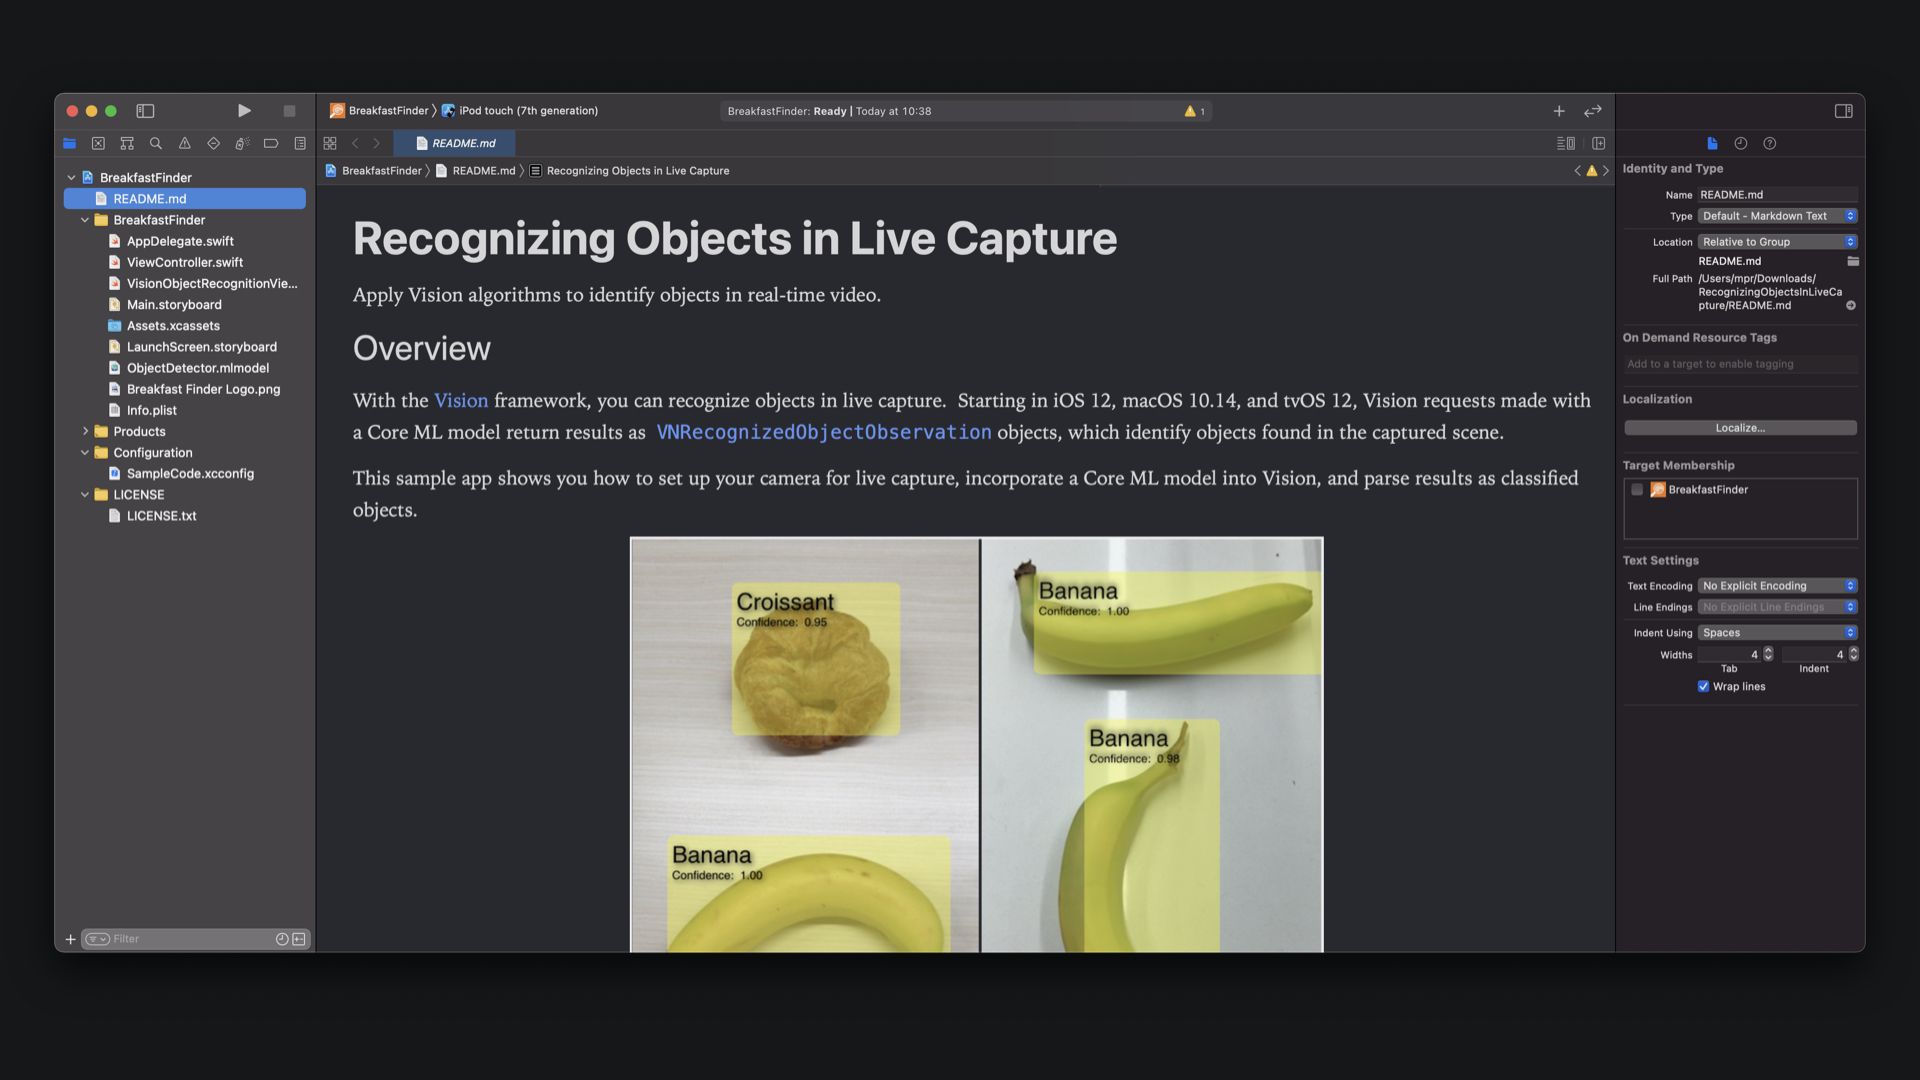Open ViewController.swift in the navigator
This screenshot has height=1080, width=1920.
click(x=185, y=262)
